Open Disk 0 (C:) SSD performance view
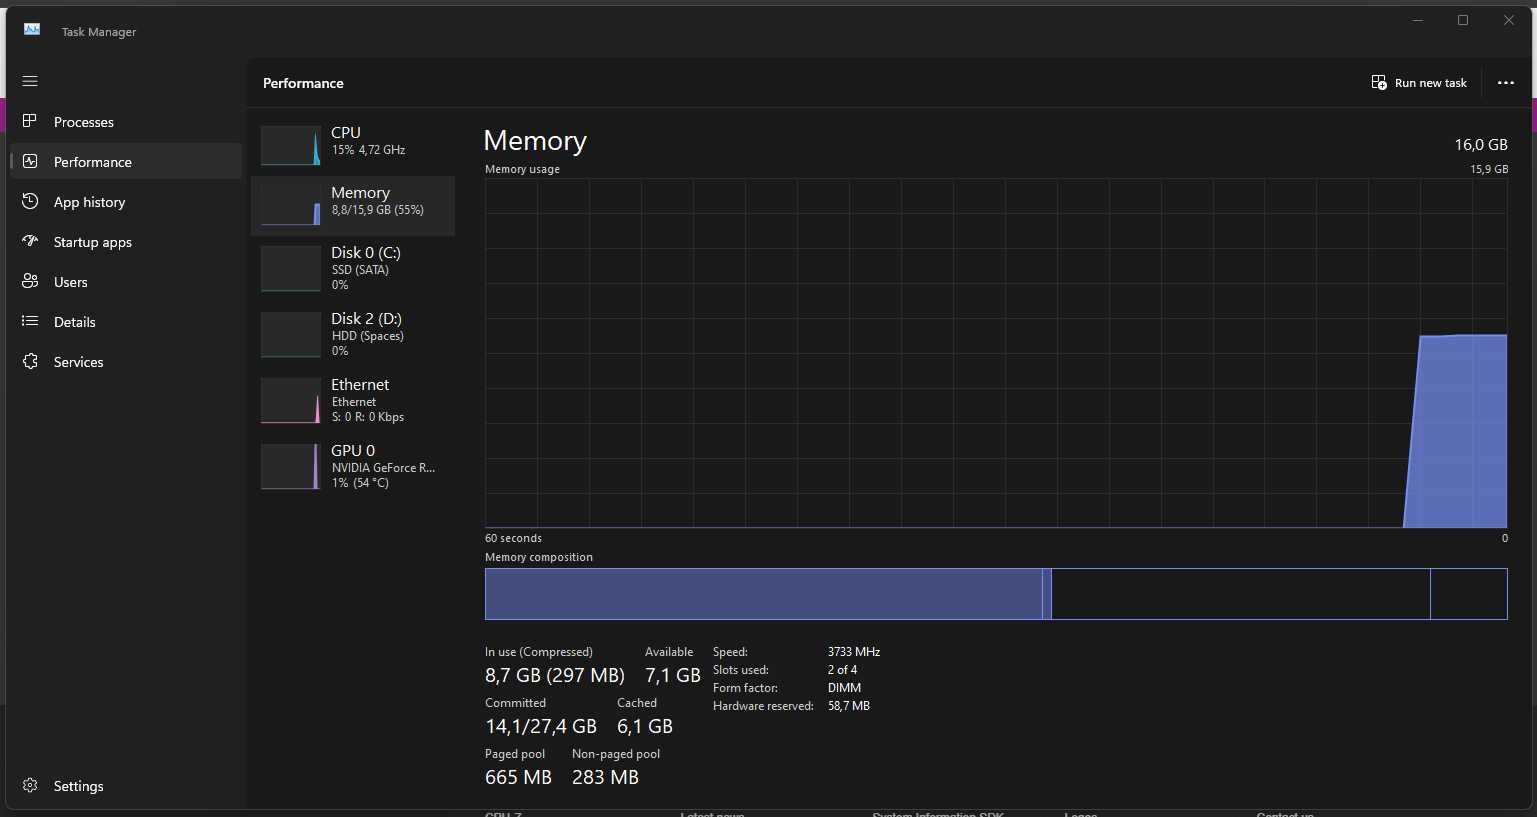The height and width of the screenshot is (817, 1537). click(x=353, y=269)
